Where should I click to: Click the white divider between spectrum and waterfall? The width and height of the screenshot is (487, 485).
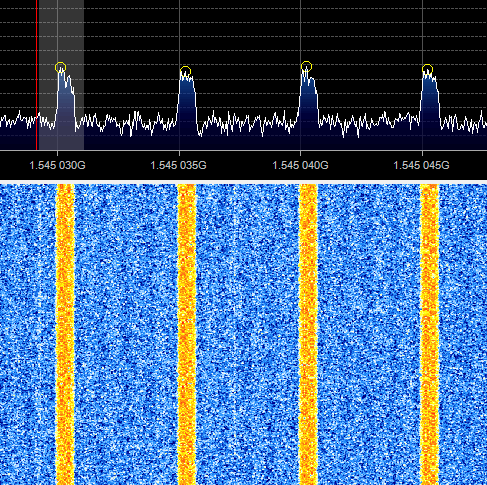(x=243, y=182)
